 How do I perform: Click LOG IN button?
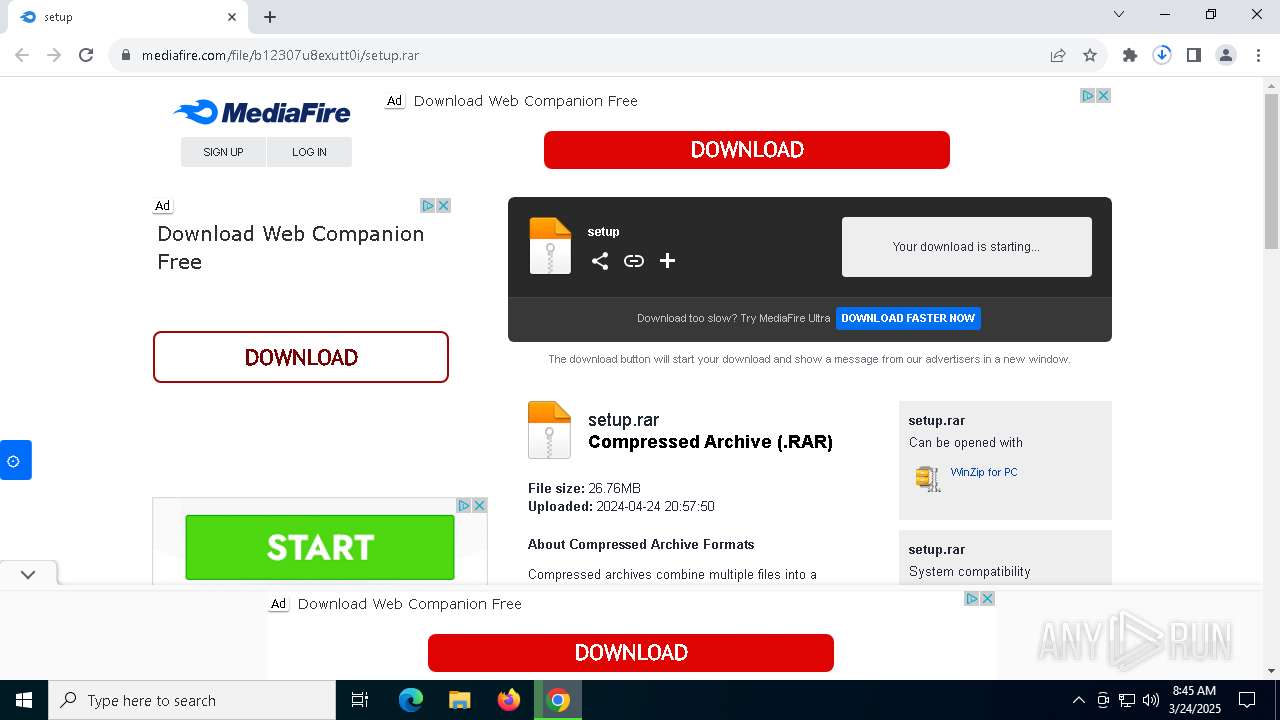click(x=309, y=152)
